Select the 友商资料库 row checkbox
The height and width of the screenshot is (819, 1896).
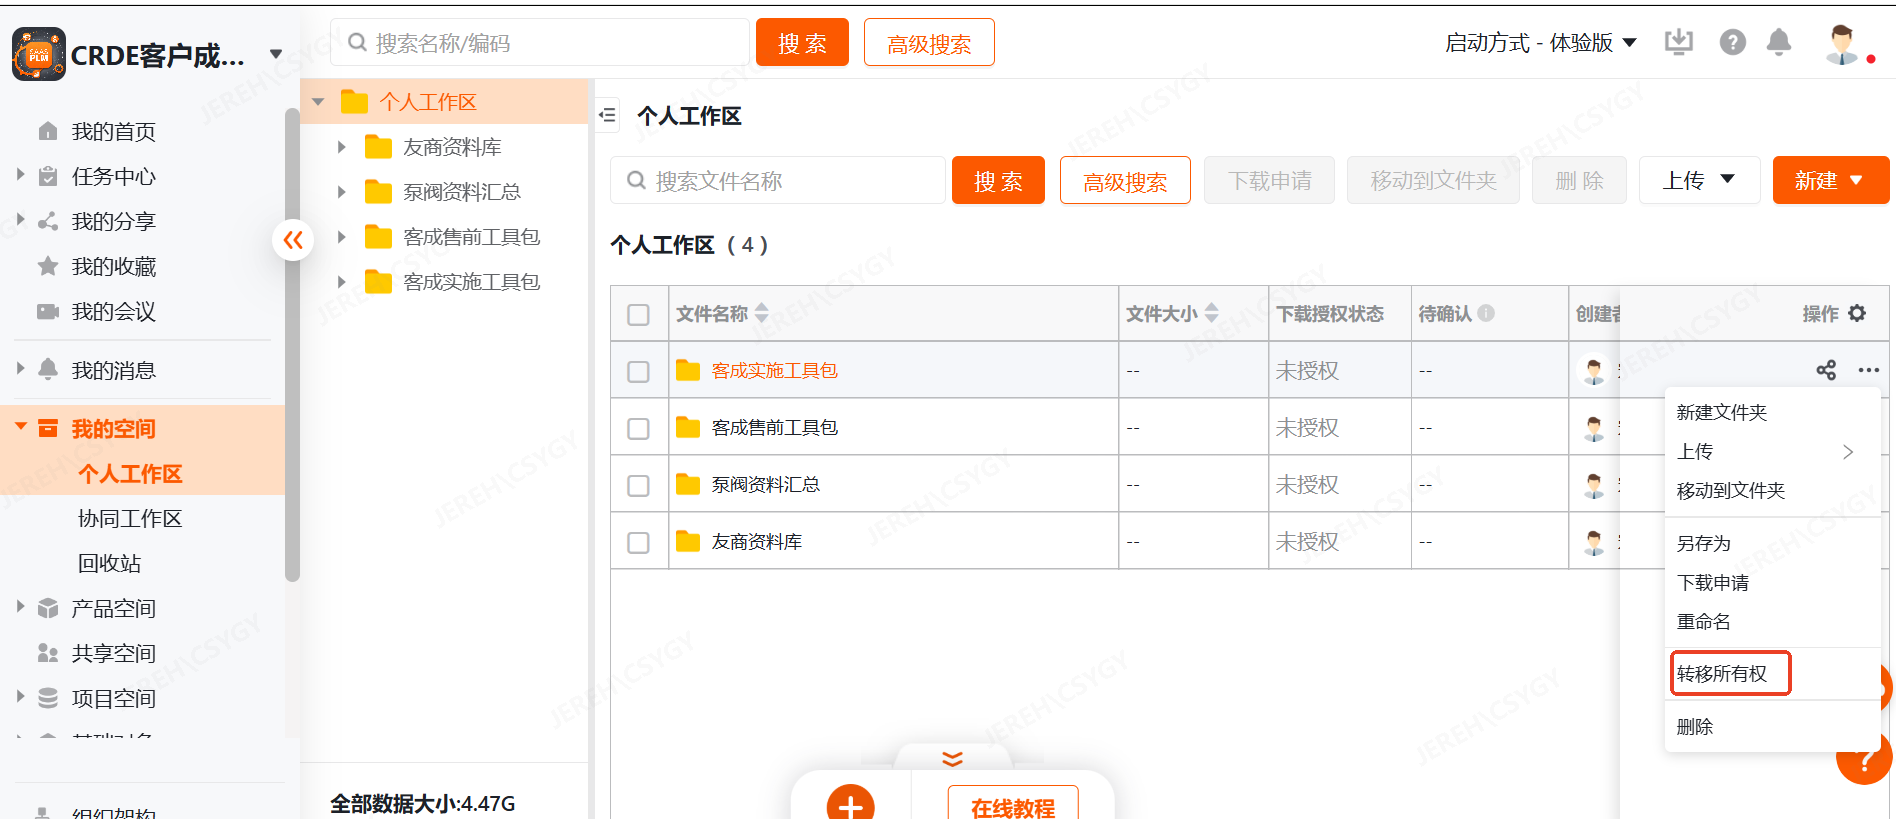click(638, 542)
